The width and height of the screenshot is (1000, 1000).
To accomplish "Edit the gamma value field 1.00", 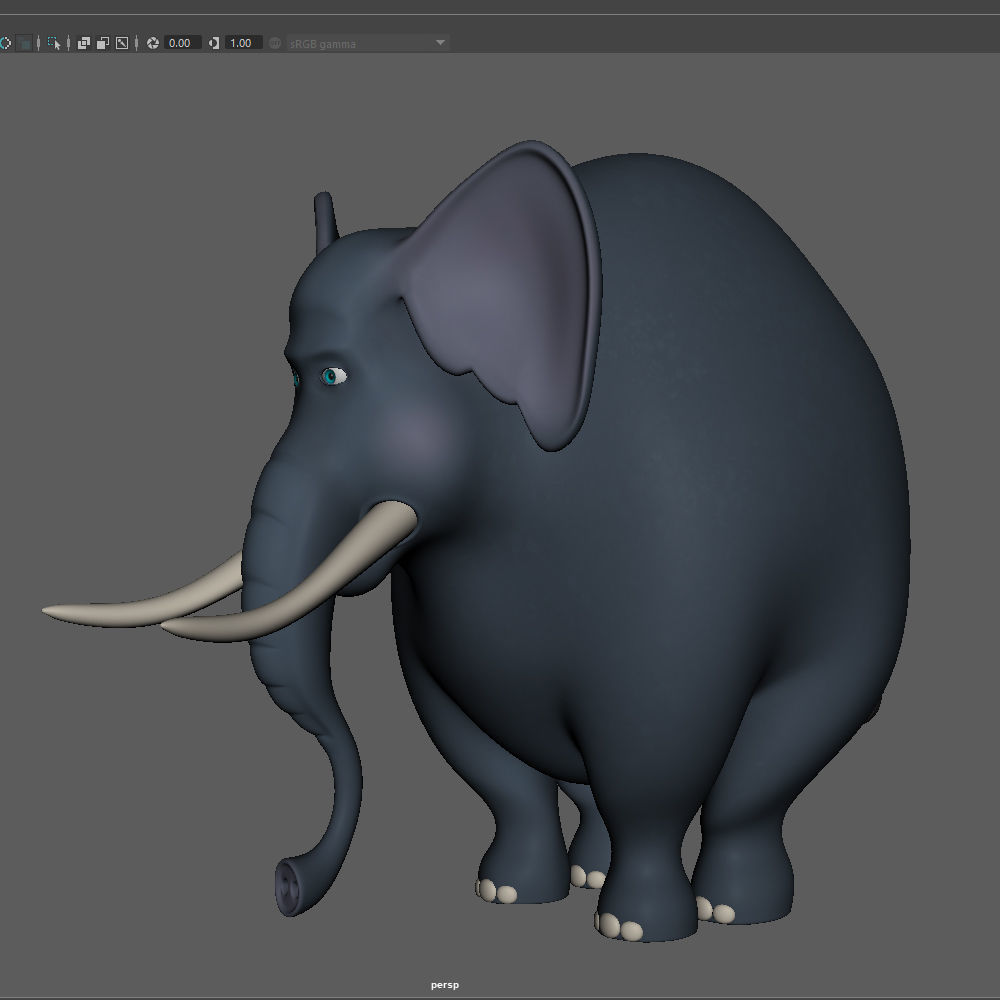I will coord(244,43).
